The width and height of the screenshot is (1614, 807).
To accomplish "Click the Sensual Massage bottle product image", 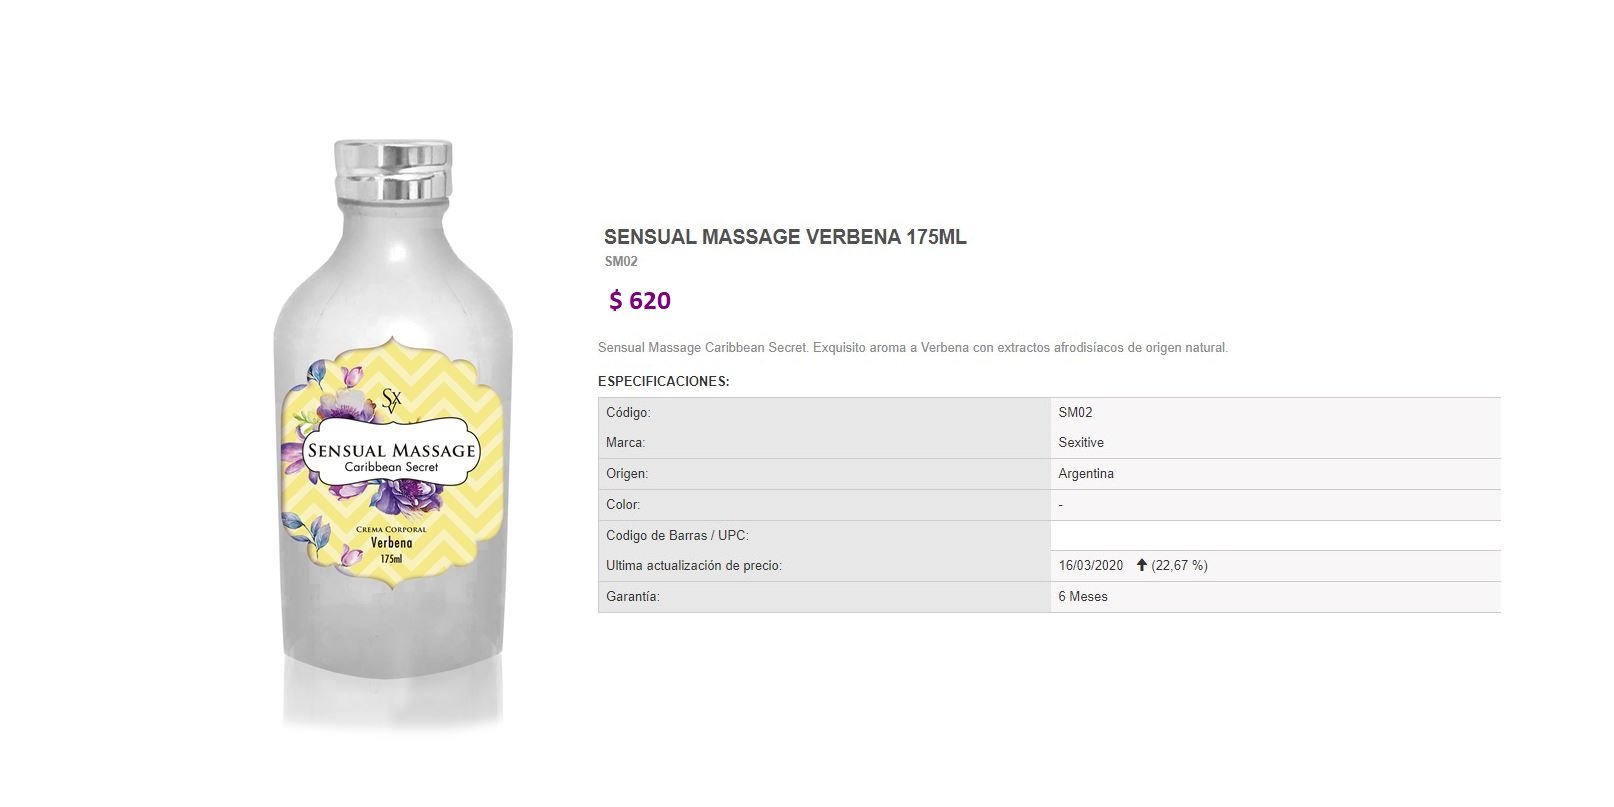I will pyautogui.click(x=393, y=435).
